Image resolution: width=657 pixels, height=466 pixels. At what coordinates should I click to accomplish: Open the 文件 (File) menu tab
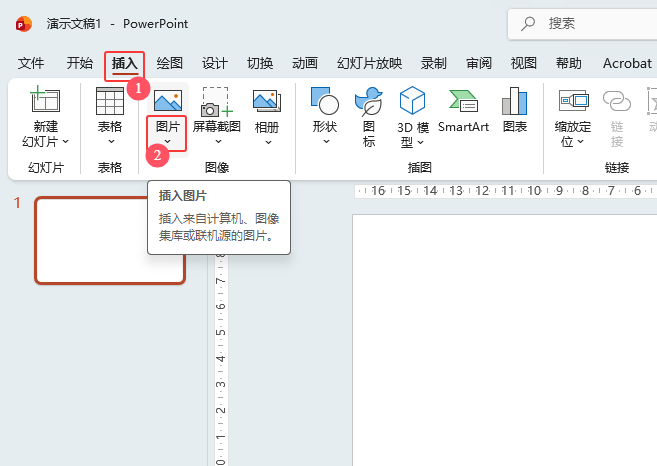31,63
